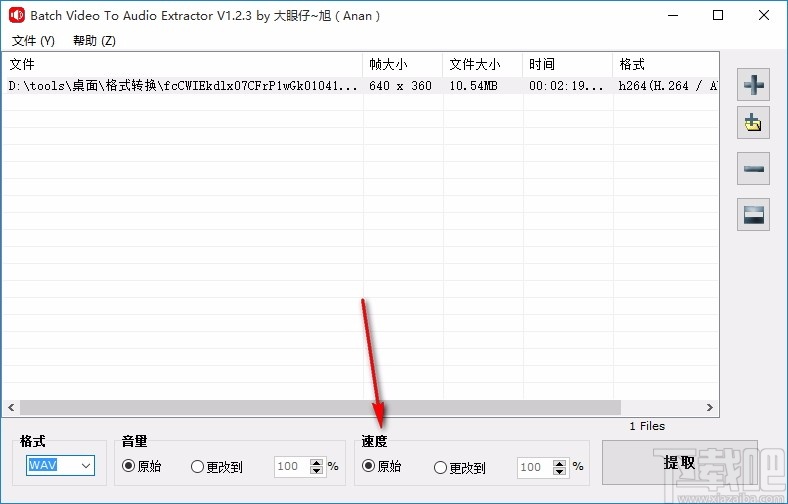The width and height of the screenshot is (788, 504).
Task: Click the 1 Files count label
Action: click(647, 426)
